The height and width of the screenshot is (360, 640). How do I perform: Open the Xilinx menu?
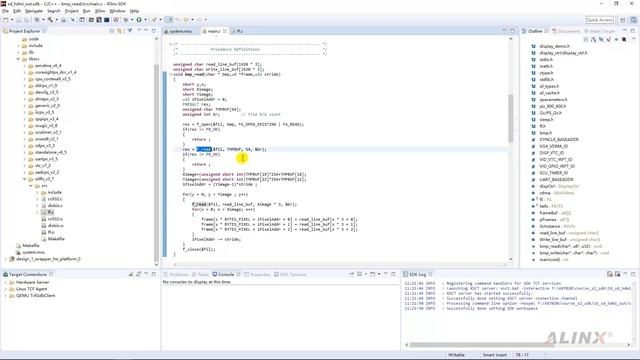click(x=100, y=11)
